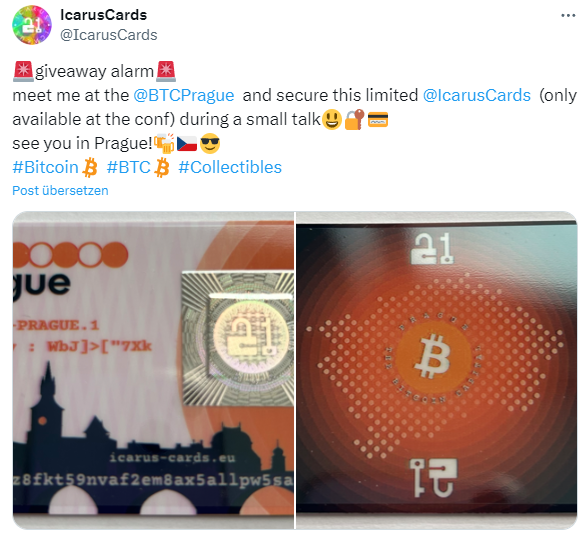Open the left card photo with Prague skyline

[x=153, y=370]
